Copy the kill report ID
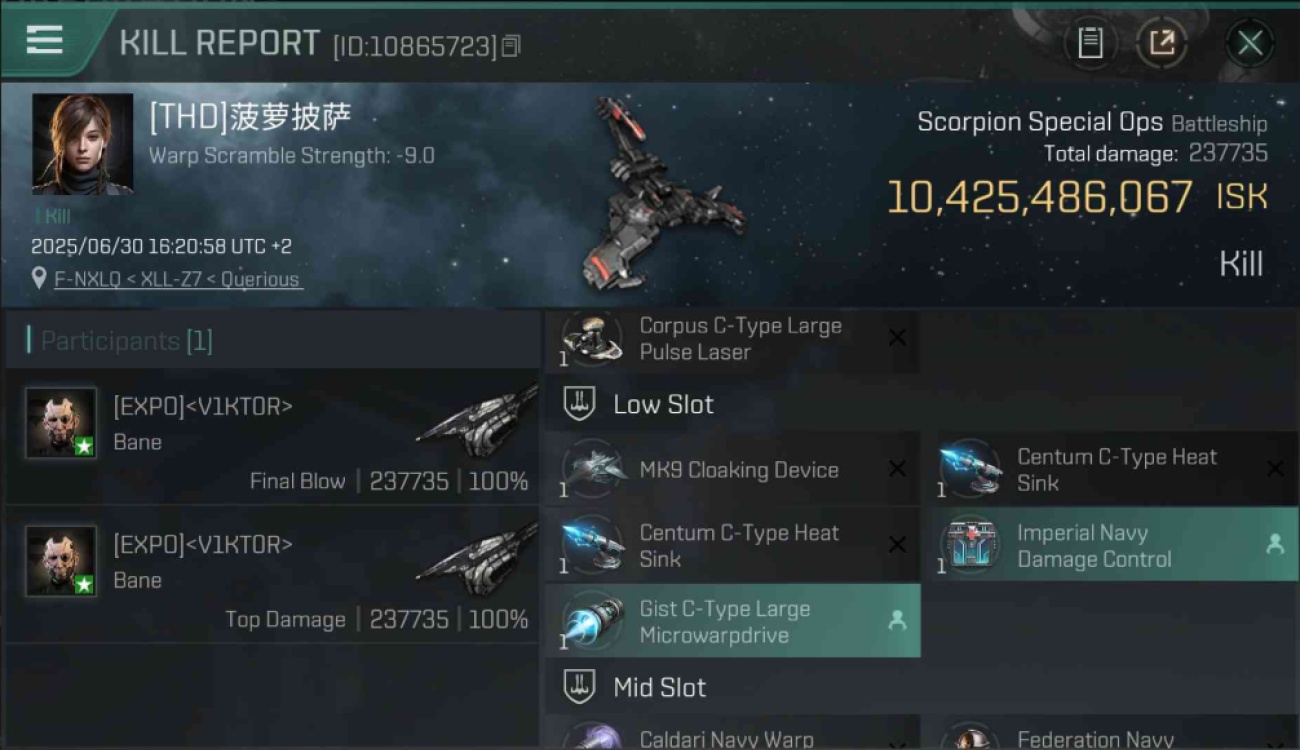Screen dimensions: 1300x750 pyautogui.click(x=511, y=46)
